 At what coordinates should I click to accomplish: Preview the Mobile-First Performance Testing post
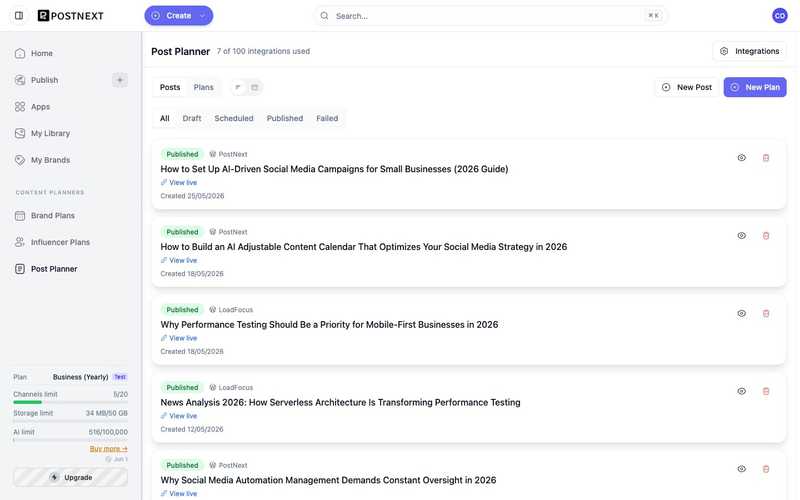point(741,313)
